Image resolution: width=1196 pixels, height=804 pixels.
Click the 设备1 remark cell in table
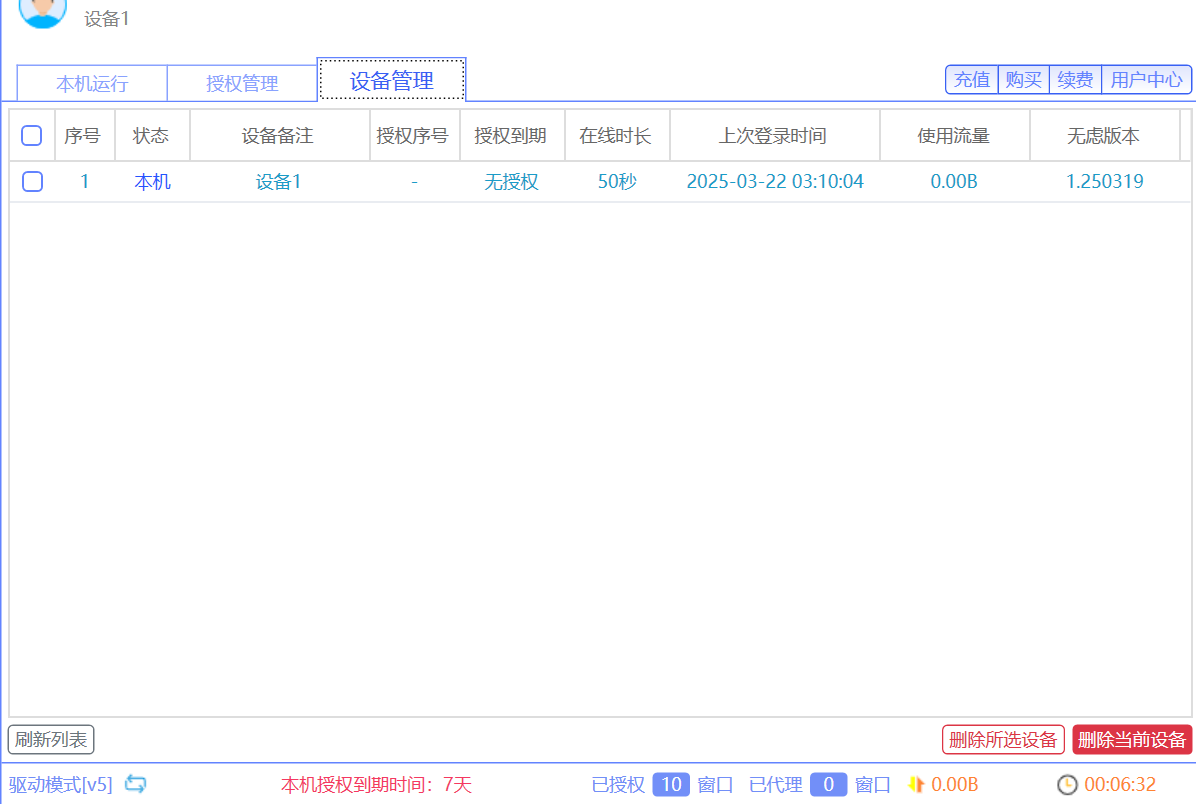(279, 182)
